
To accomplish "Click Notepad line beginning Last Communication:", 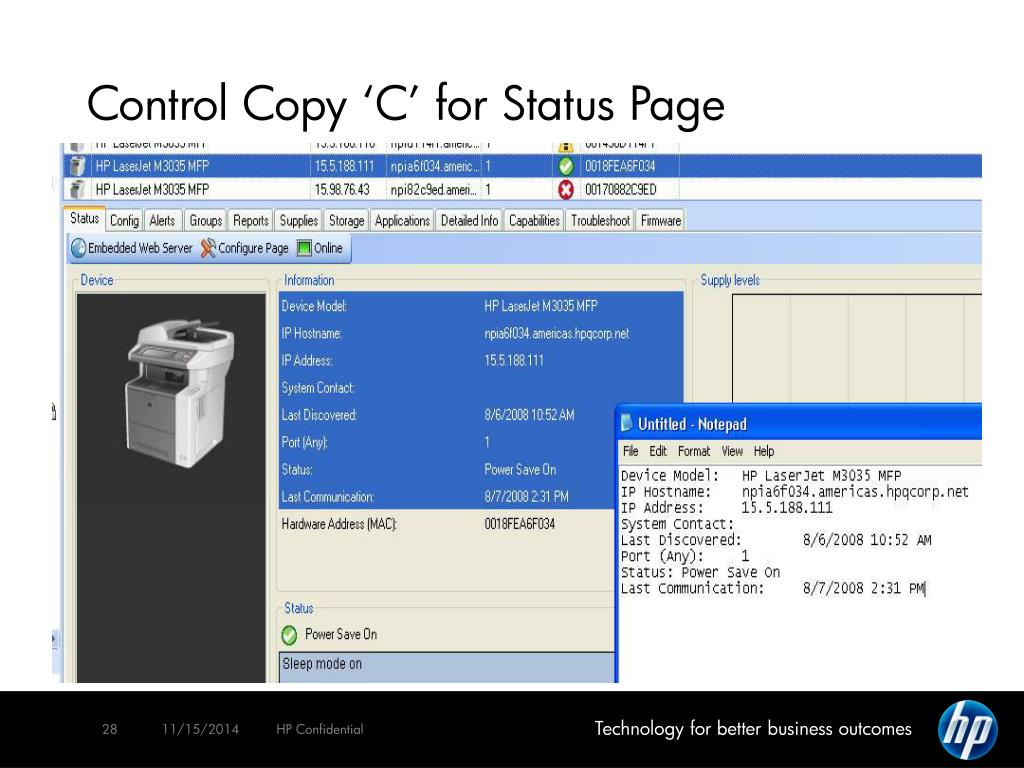I will tap(773, 588).
